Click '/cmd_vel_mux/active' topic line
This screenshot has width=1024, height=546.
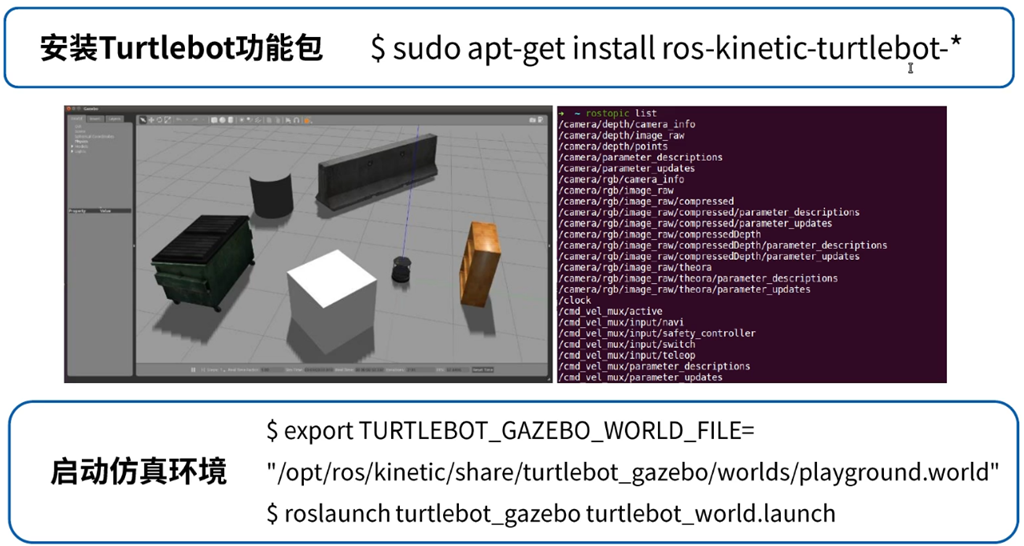(610, 312)
